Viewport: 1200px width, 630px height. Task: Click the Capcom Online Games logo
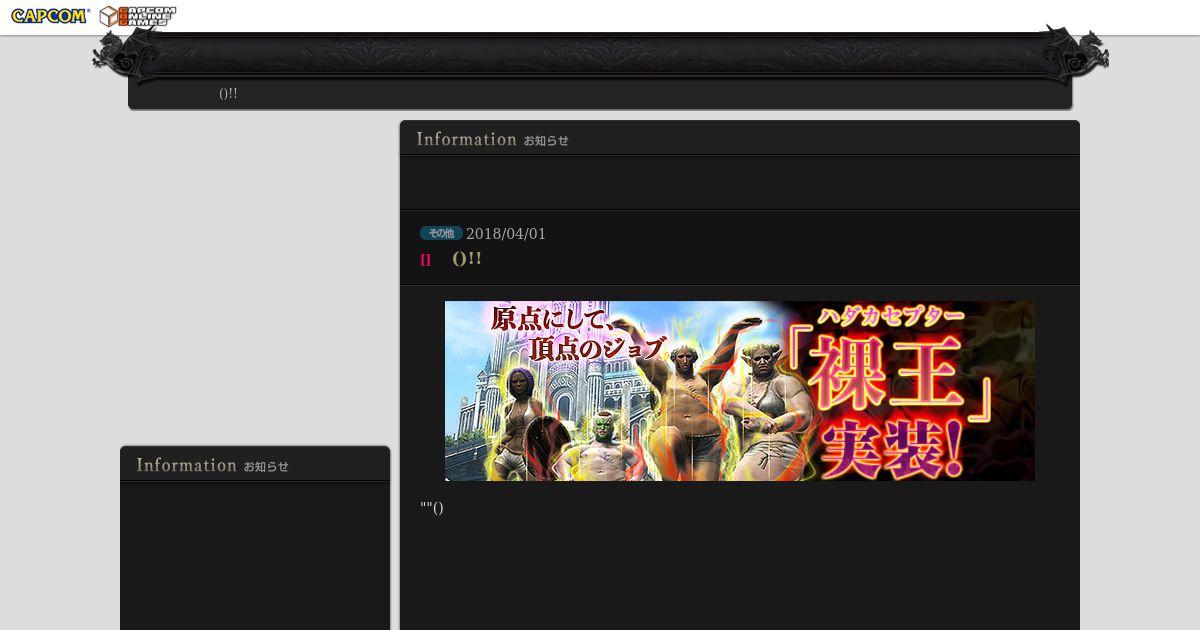click(138, 16)
